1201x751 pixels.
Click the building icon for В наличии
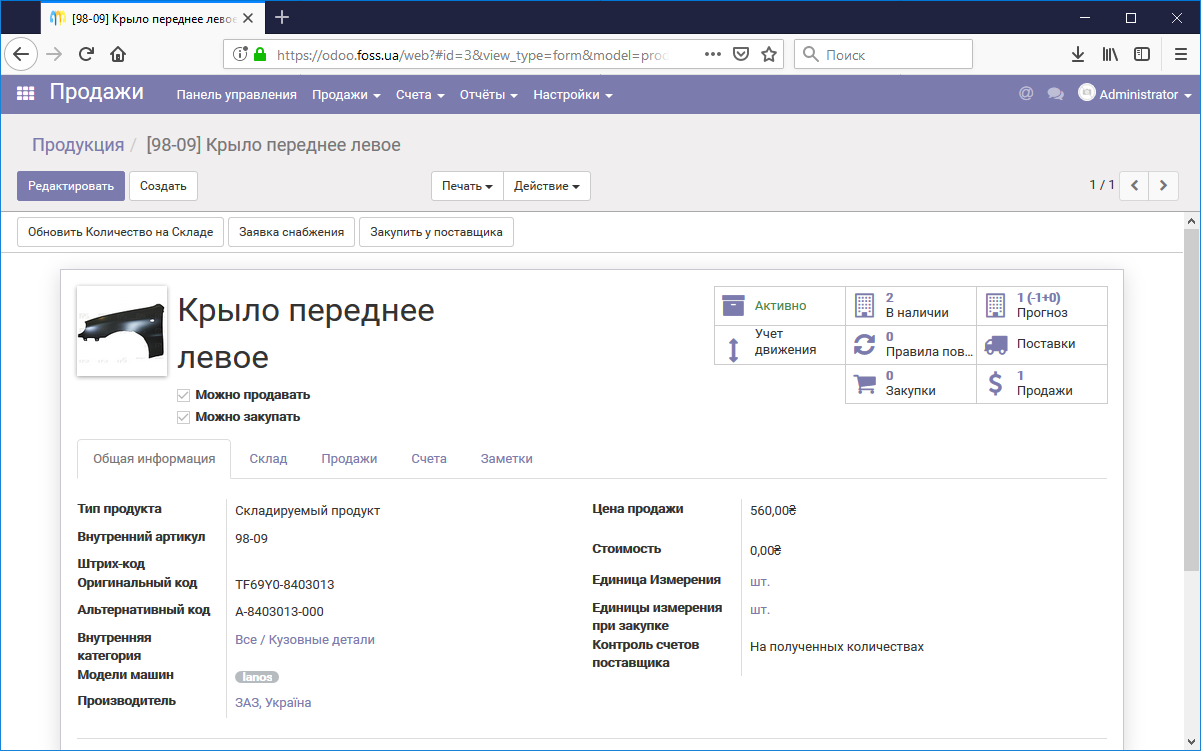coord(865,305)
